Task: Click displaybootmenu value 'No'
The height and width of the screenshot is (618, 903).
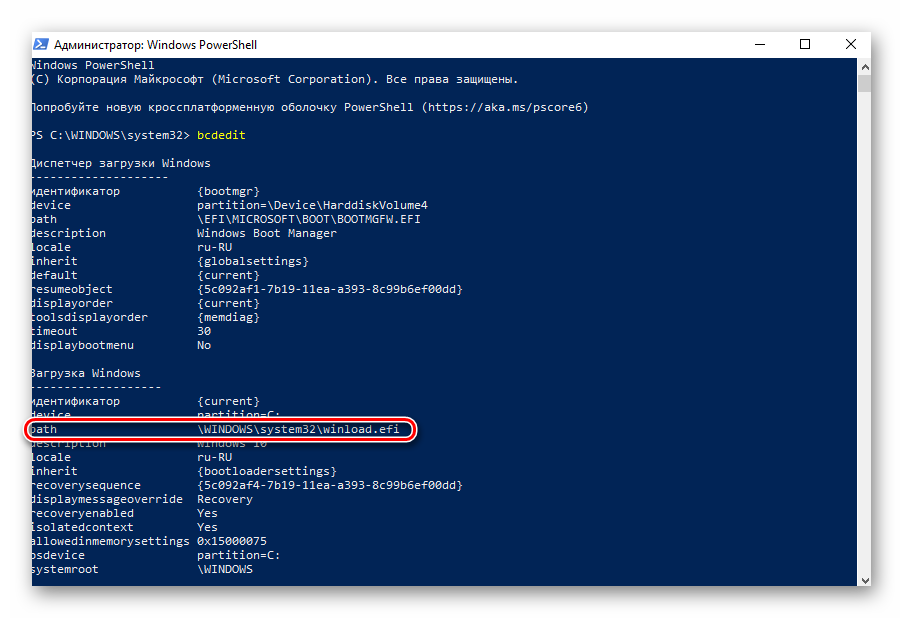Action: (204, 346)
